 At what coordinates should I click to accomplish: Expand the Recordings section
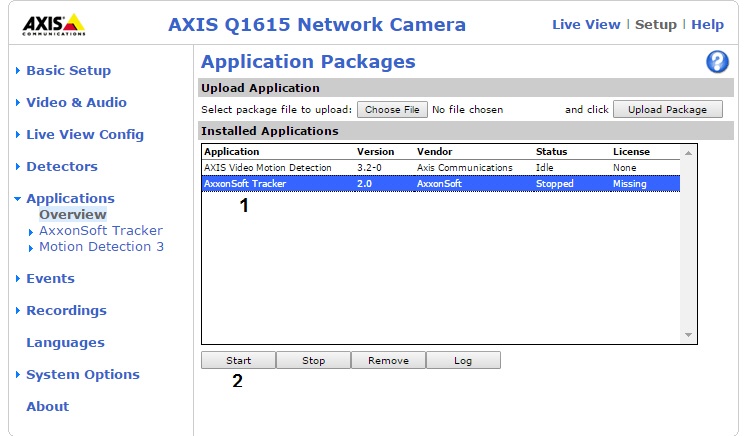coord(66,311)
